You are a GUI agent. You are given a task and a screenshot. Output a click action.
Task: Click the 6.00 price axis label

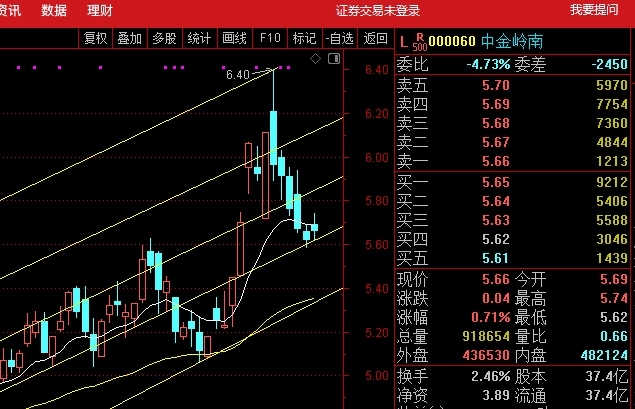tap(377, 158)
